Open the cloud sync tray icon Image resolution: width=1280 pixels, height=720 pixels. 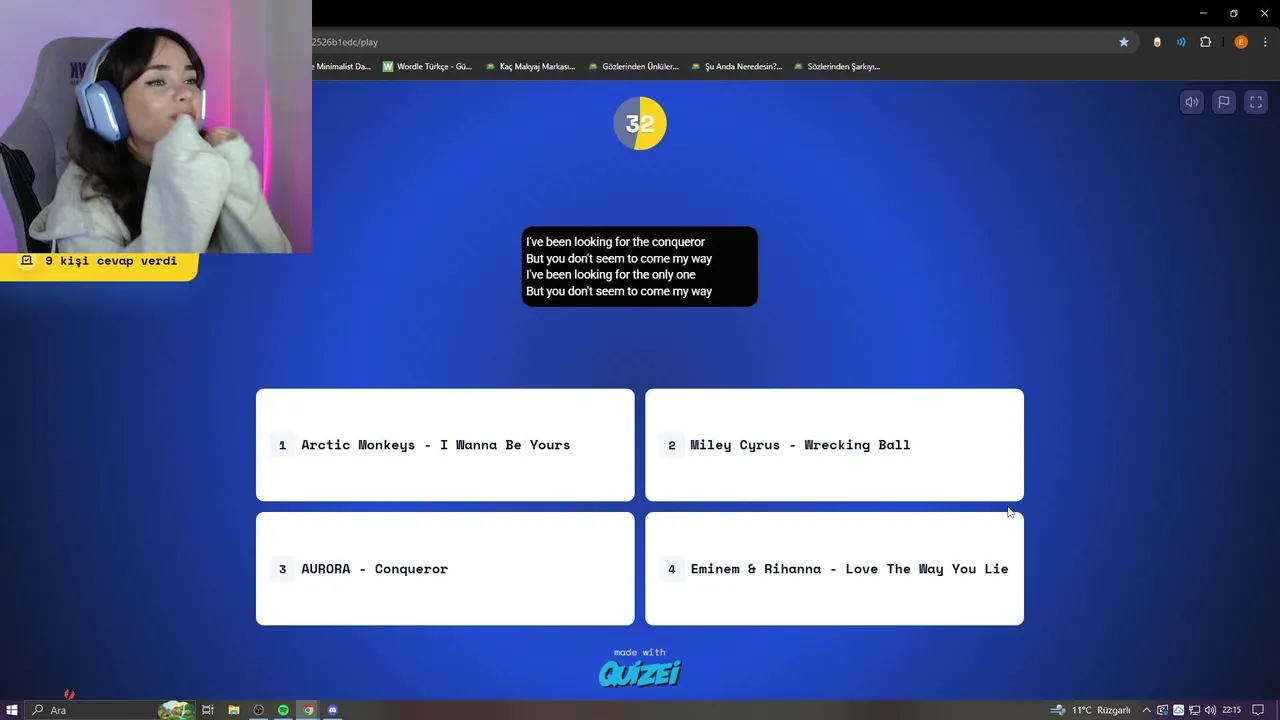click(1178, 710)
